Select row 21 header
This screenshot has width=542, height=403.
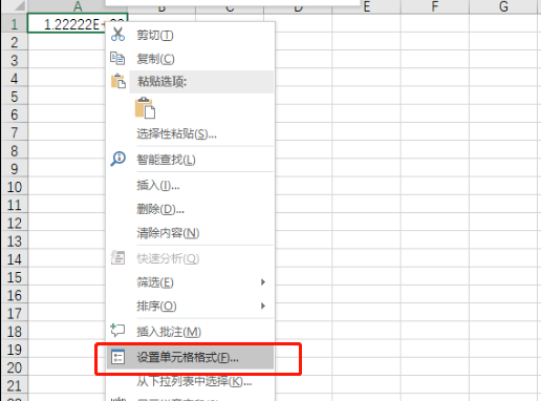tap(14, 385)
